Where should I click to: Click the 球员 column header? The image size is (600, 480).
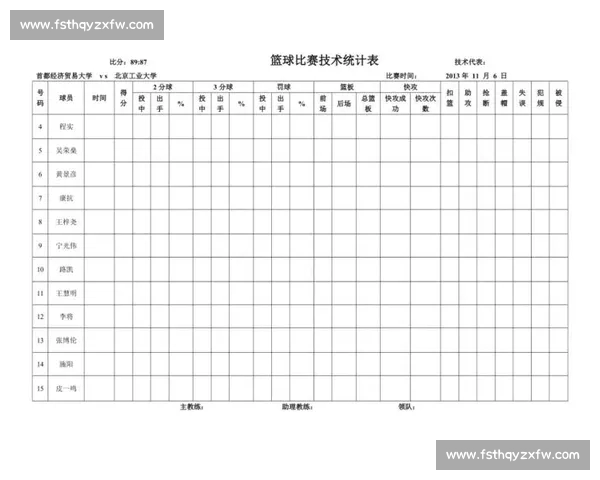[x=66, y=98]
